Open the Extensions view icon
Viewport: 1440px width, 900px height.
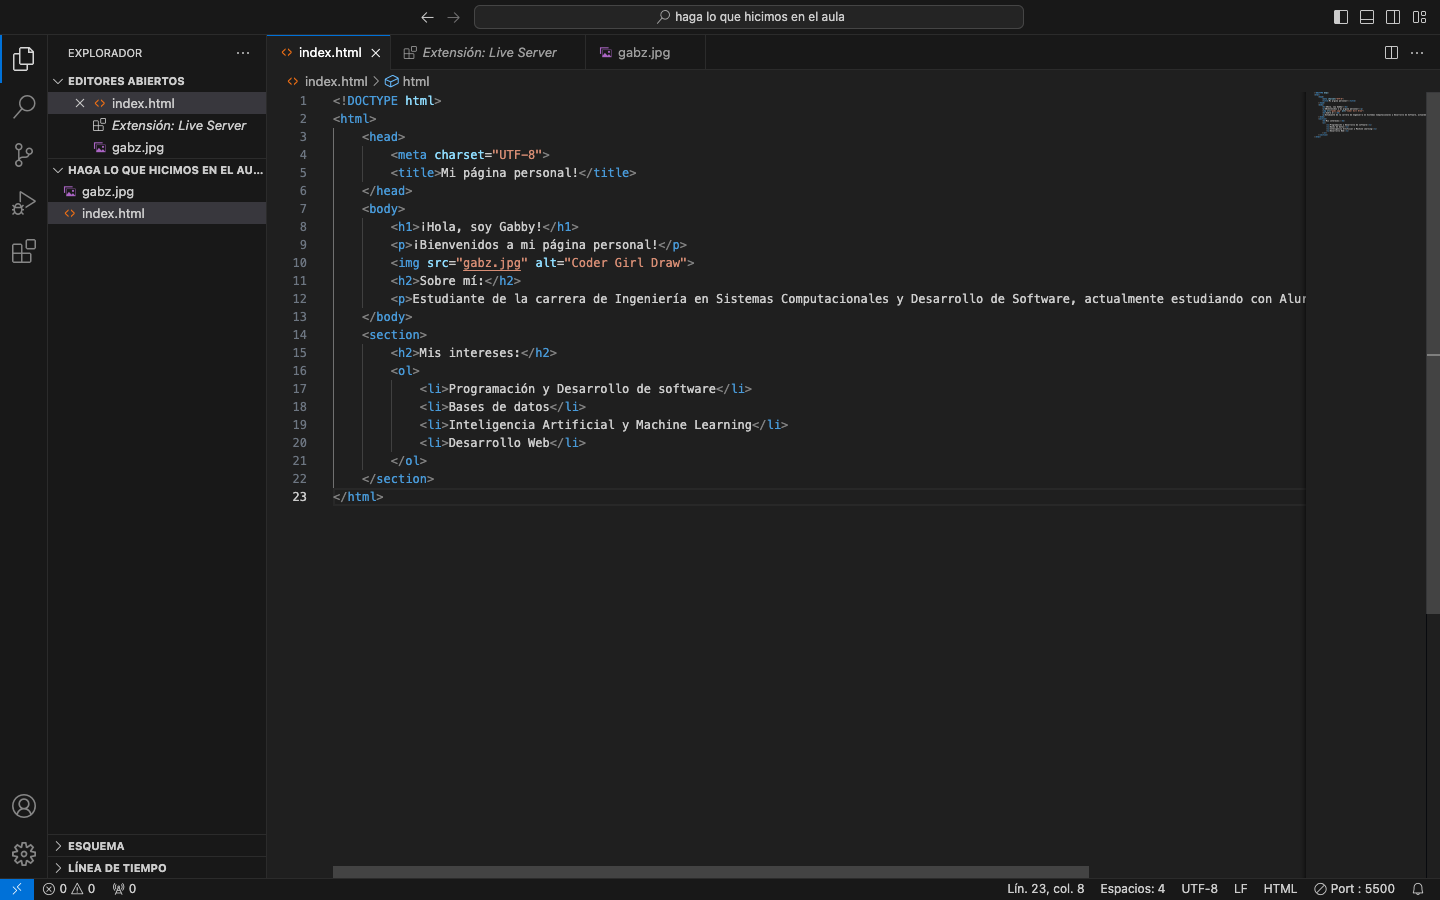point(24,251)
